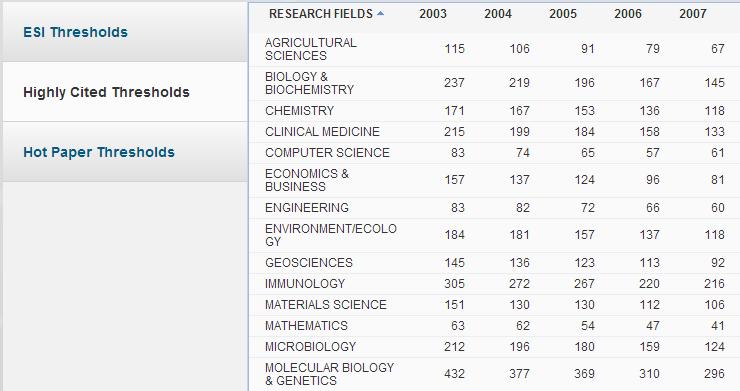The image size is (740, 391).
Task: Select the Highly Cited Thresholds tab
Action: (106, 92)
